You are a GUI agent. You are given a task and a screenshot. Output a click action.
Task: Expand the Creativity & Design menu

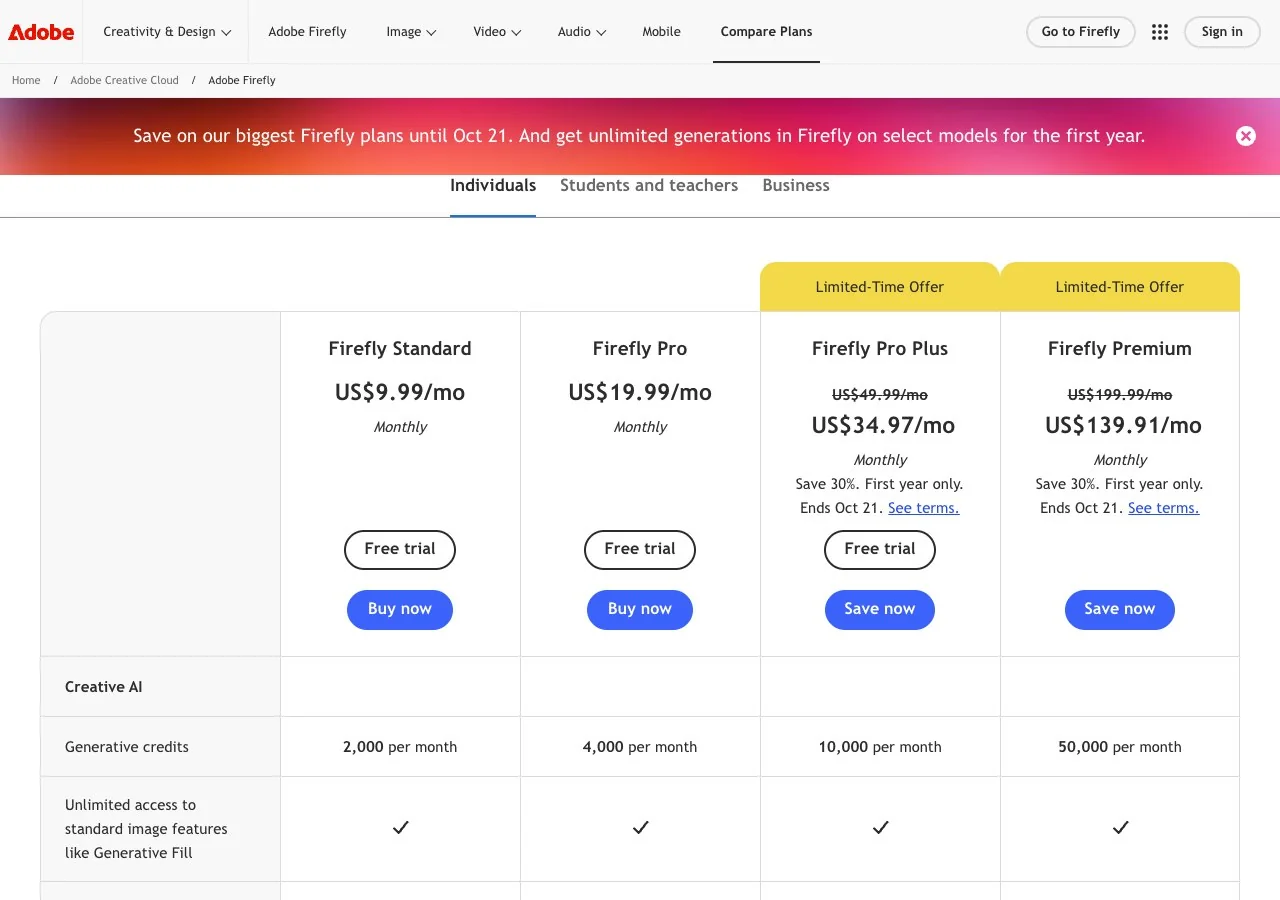coord(167,32)
